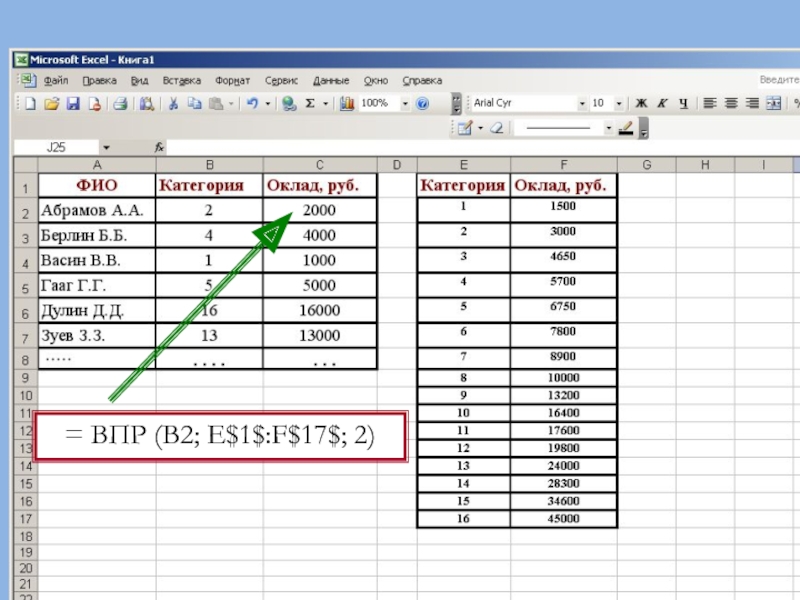800x600 pixels.
Task: Click the Save (floppy disk) icon
Action: (72, 103)
